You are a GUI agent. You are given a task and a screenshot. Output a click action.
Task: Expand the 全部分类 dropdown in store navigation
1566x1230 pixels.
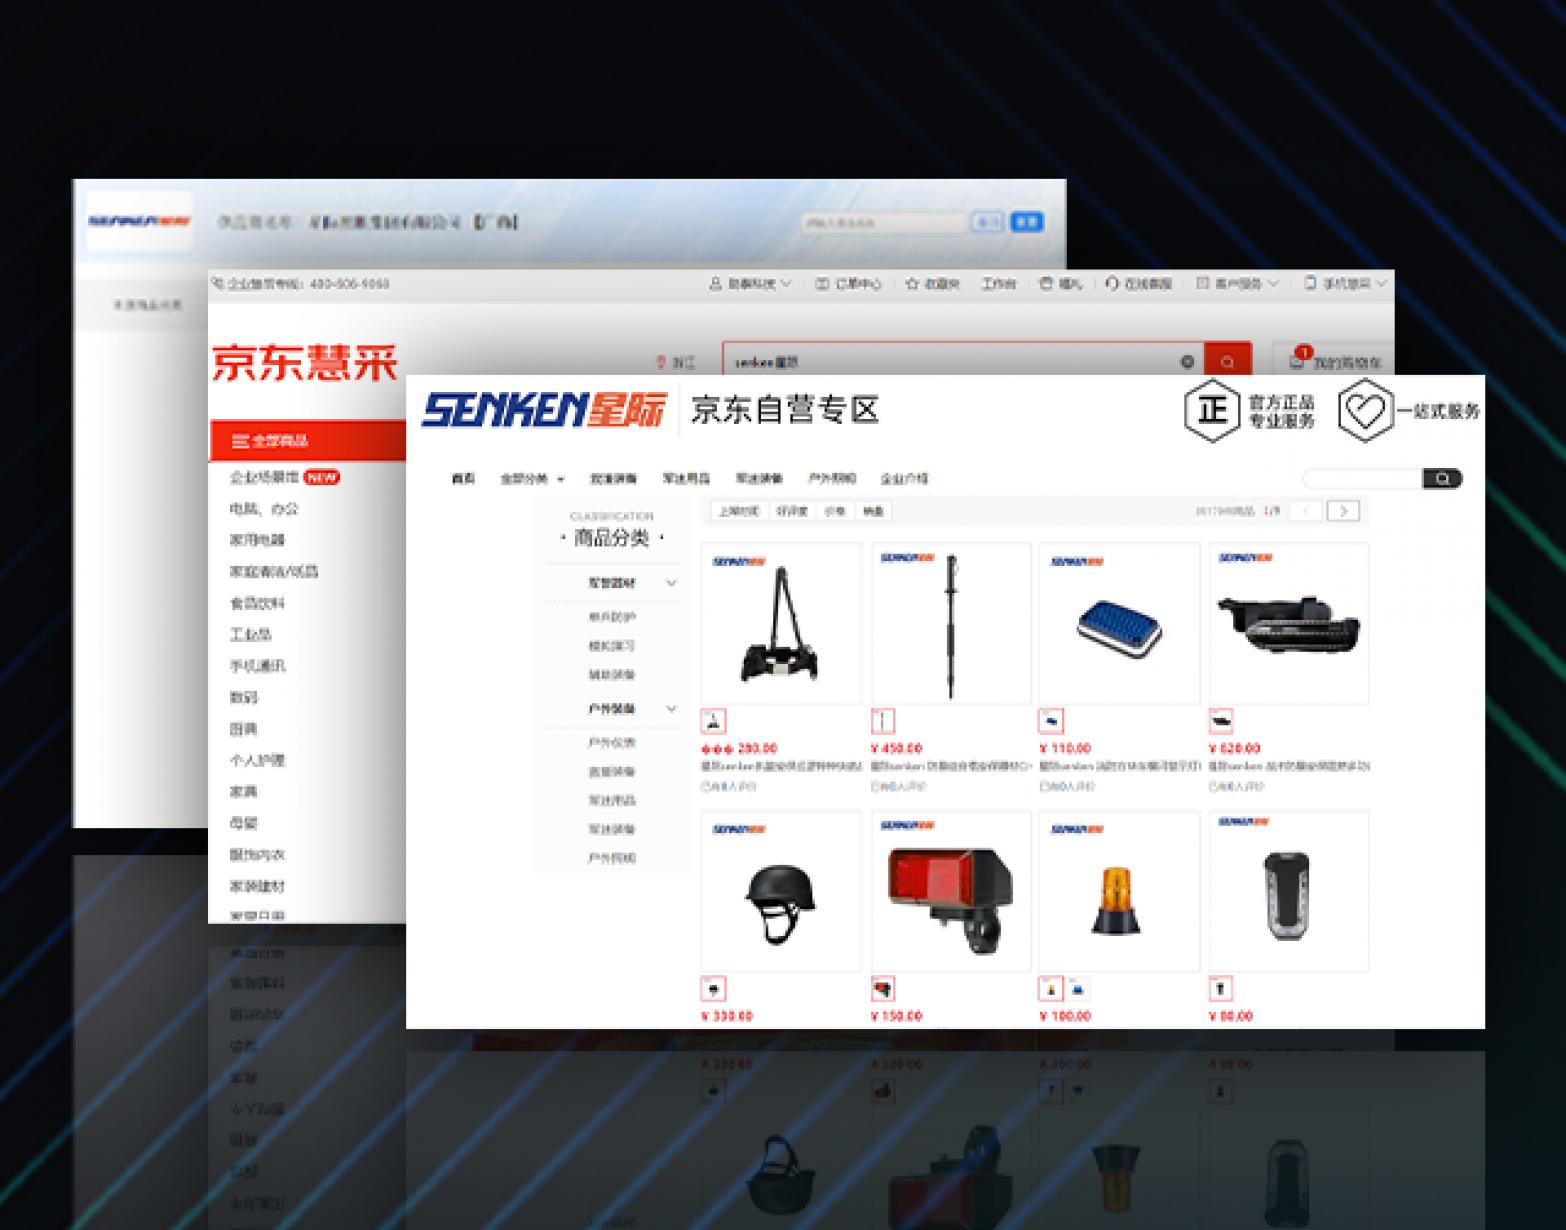(x=533, y=479)
